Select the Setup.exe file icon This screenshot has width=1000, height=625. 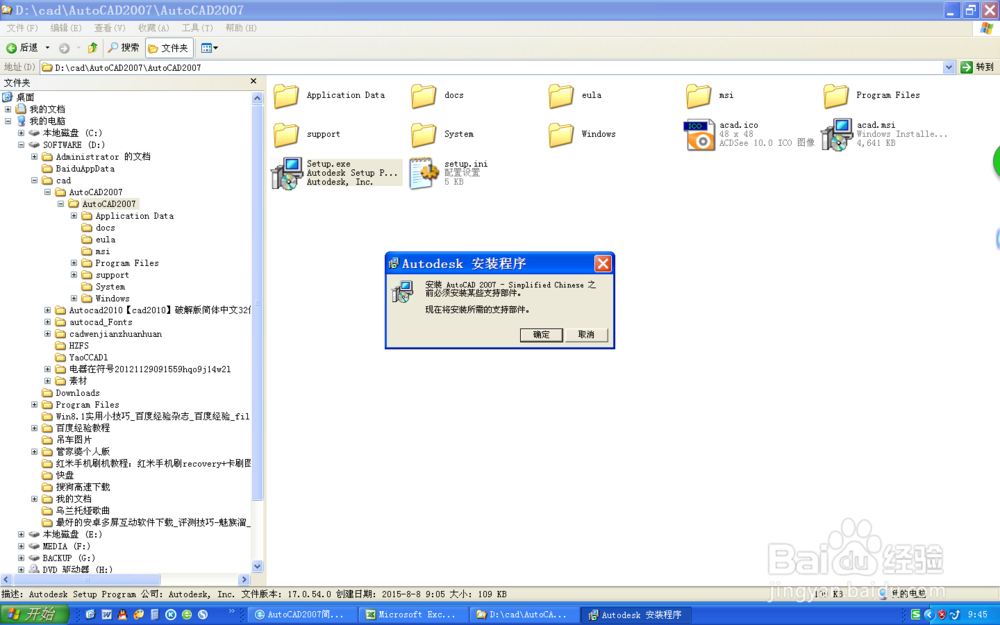coord(286,173)
